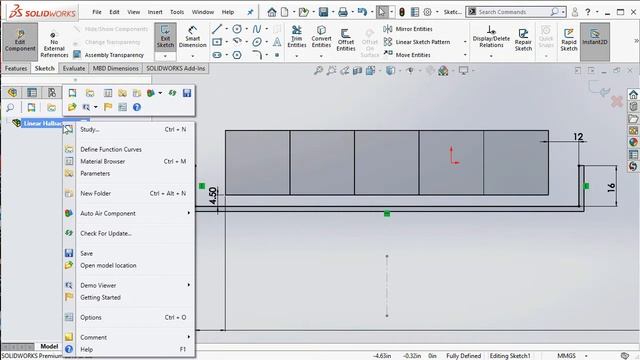The image size is (640, 360).
Task: Open the Move Entities dropdown arrow
Action: 465,55
